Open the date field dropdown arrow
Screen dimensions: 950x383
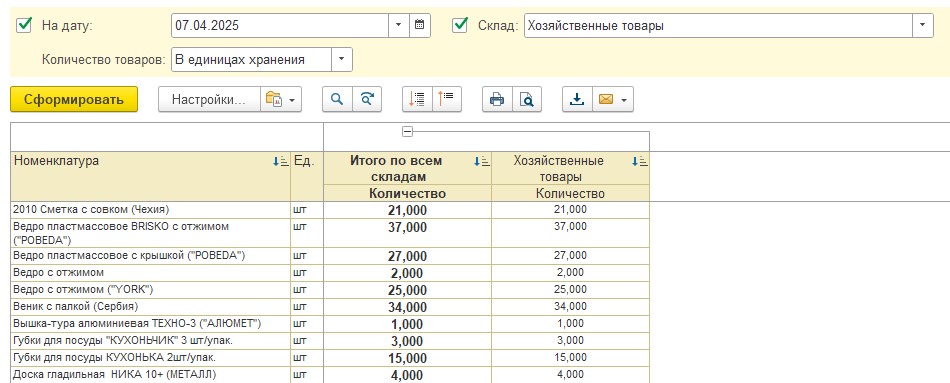point(399,25)
